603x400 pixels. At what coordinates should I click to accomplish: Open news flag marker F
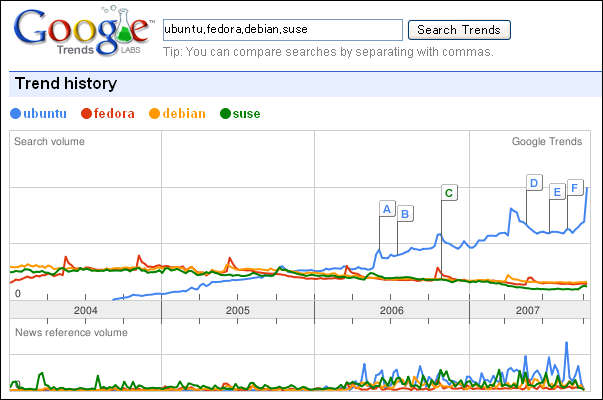click(575, 188)
